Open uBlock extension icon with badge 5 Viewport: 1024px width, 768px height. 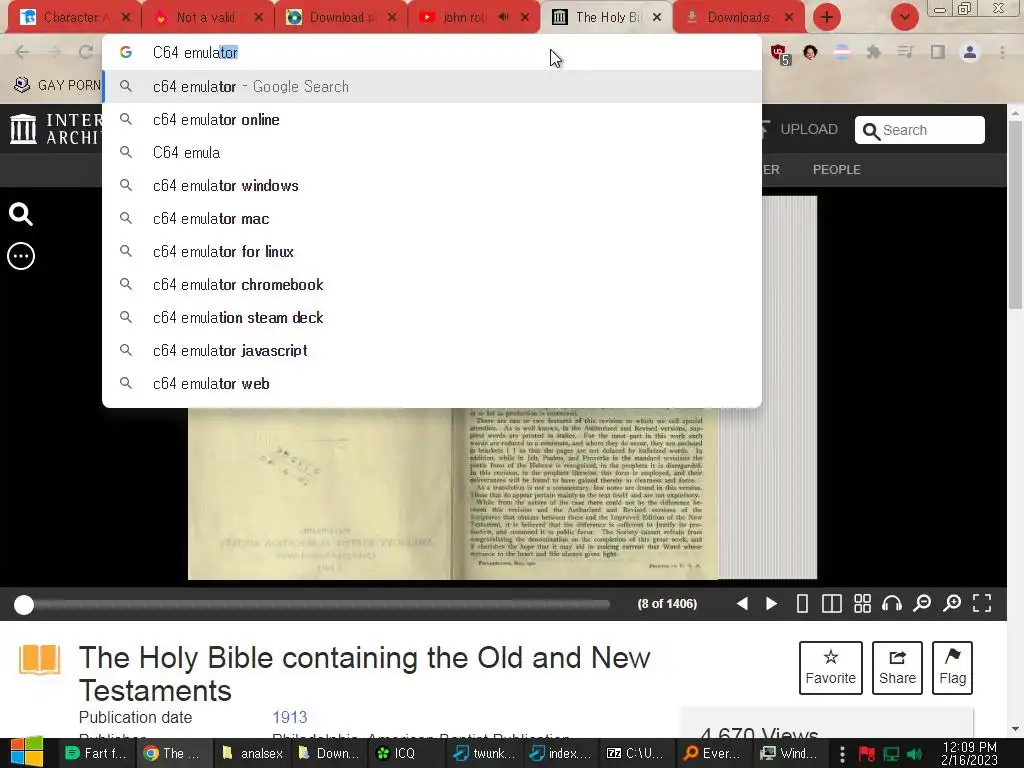click(x=780, y=53)
